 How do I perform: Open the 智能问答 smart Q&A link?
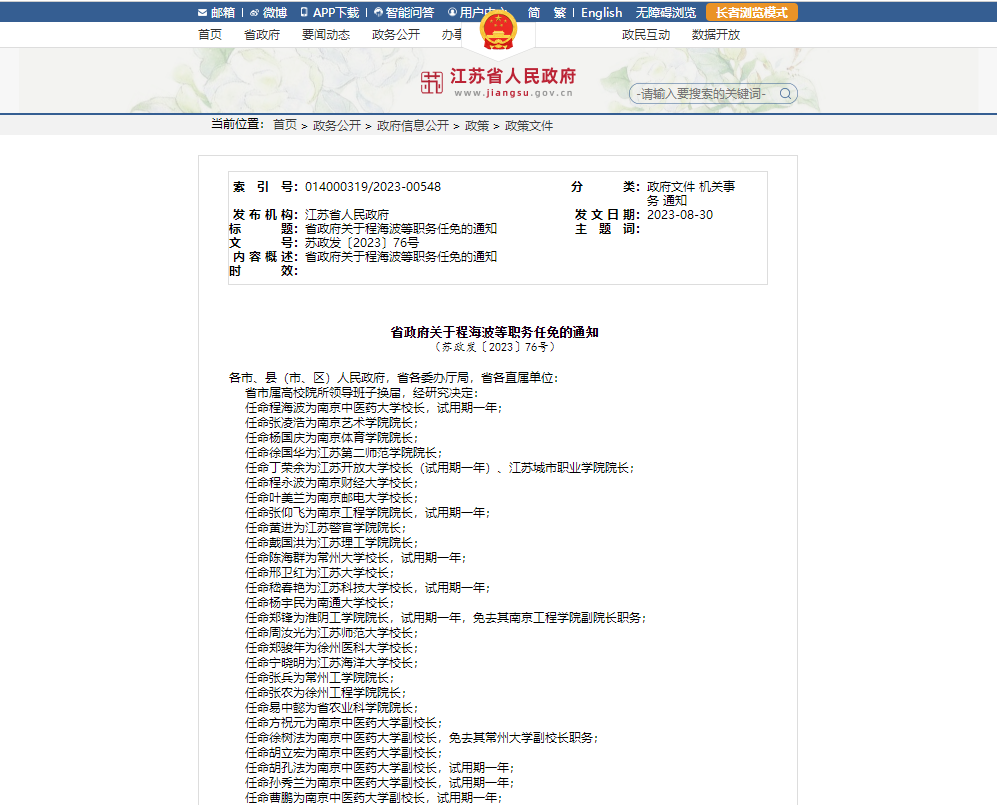(x=404, y=13)
